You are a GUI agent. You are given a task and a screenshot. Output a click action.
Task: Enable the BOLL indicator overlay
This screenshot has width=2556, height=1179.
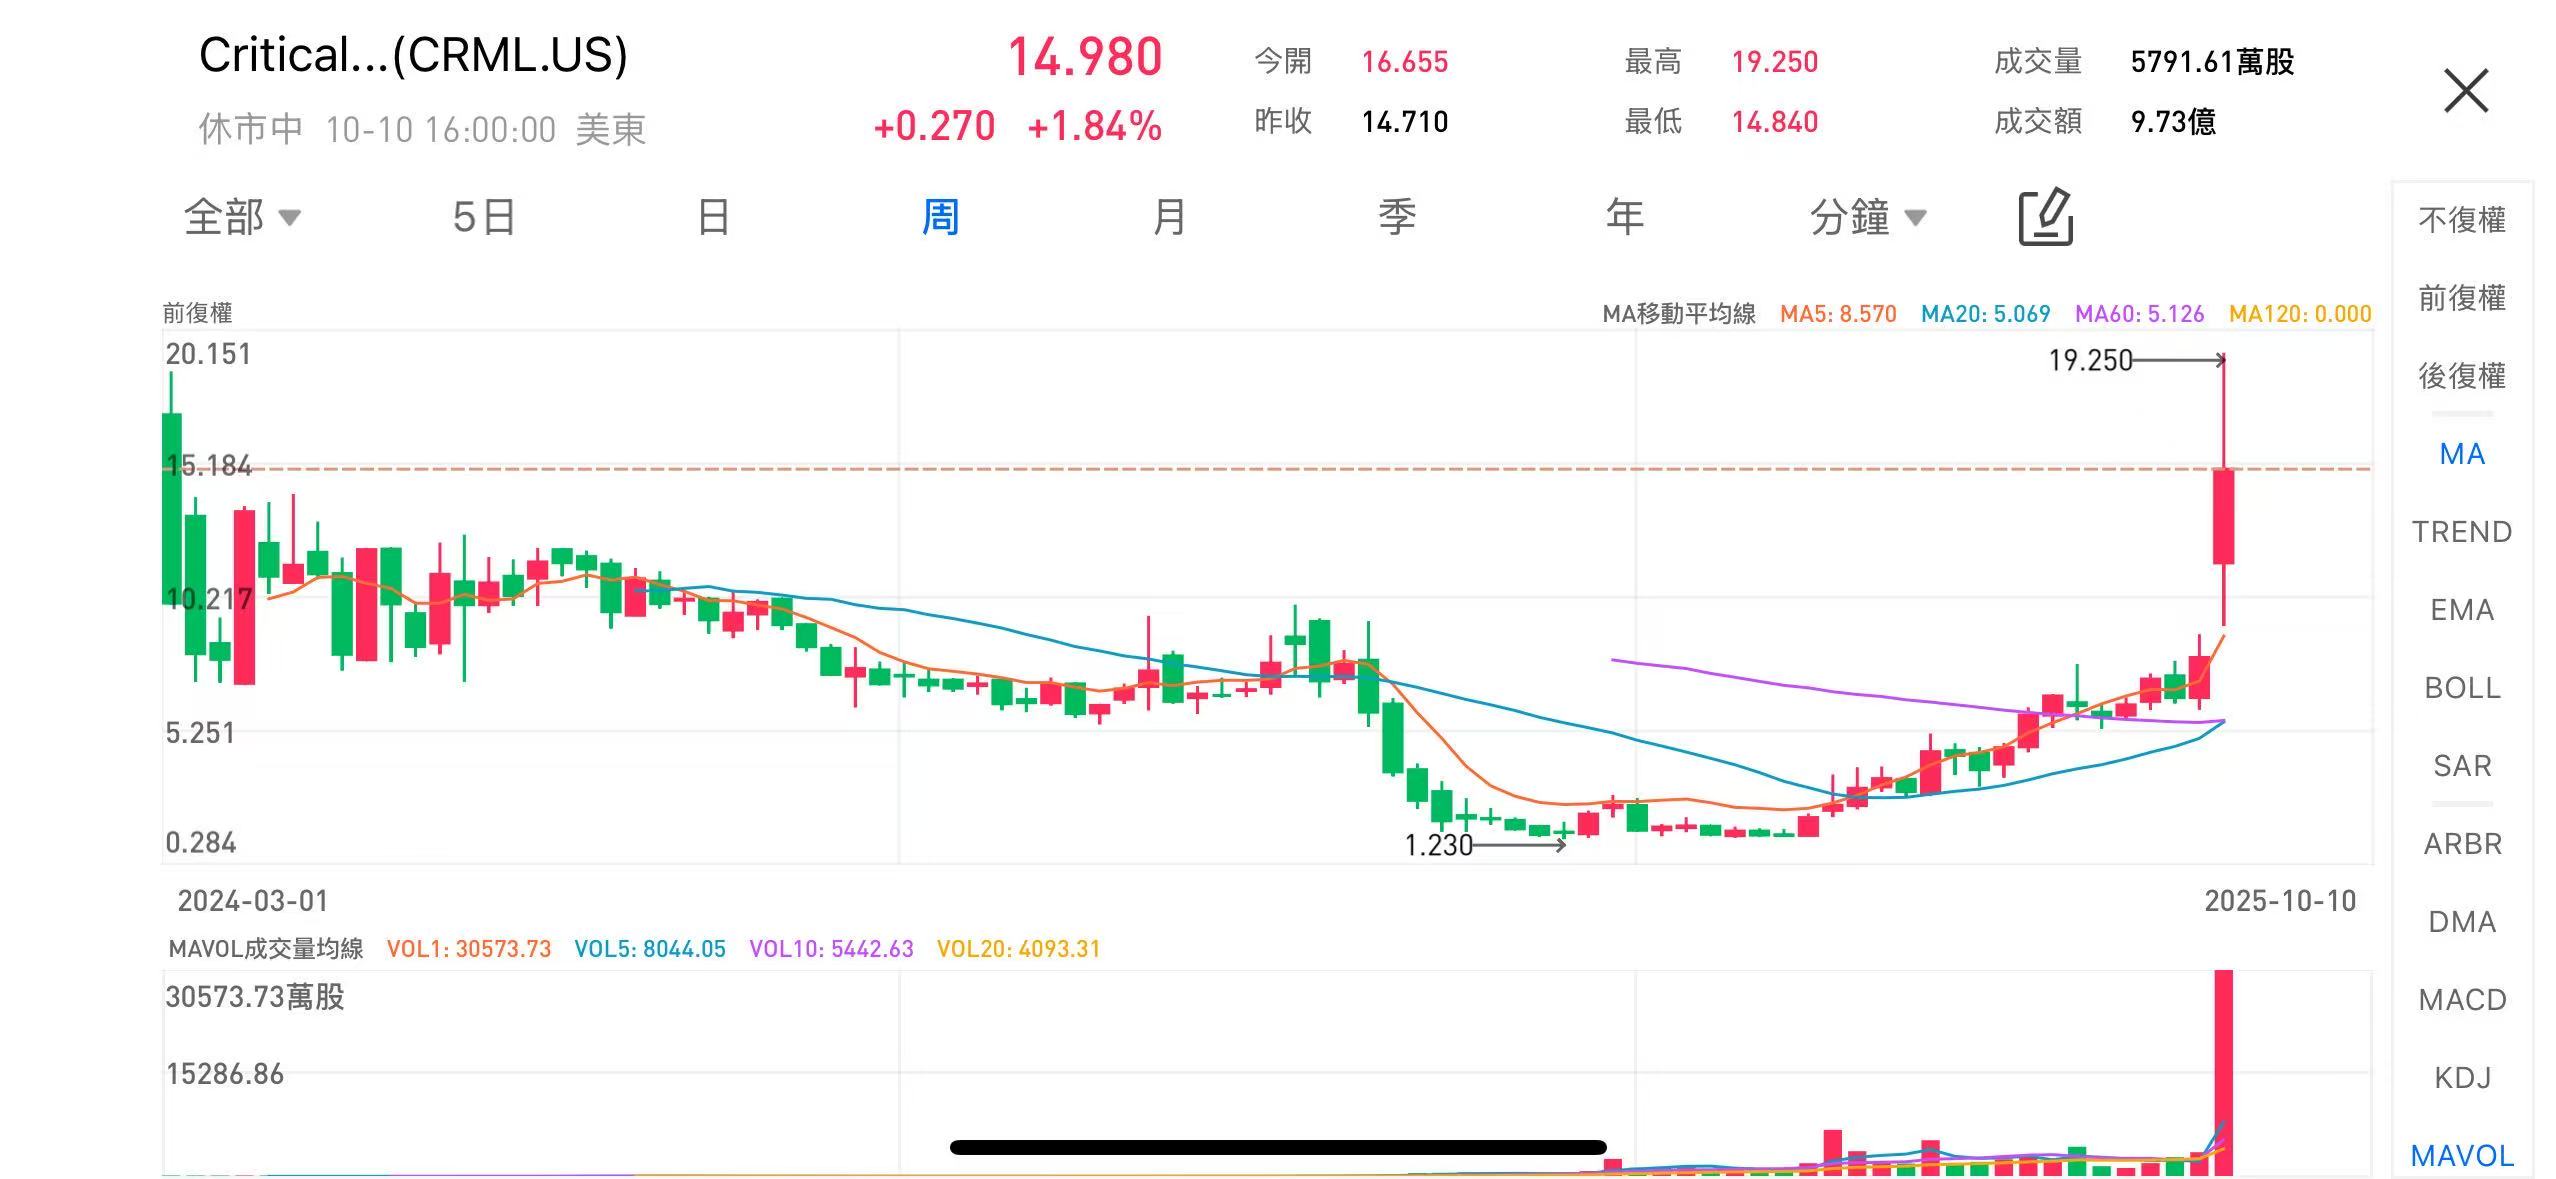(2461, 688)
